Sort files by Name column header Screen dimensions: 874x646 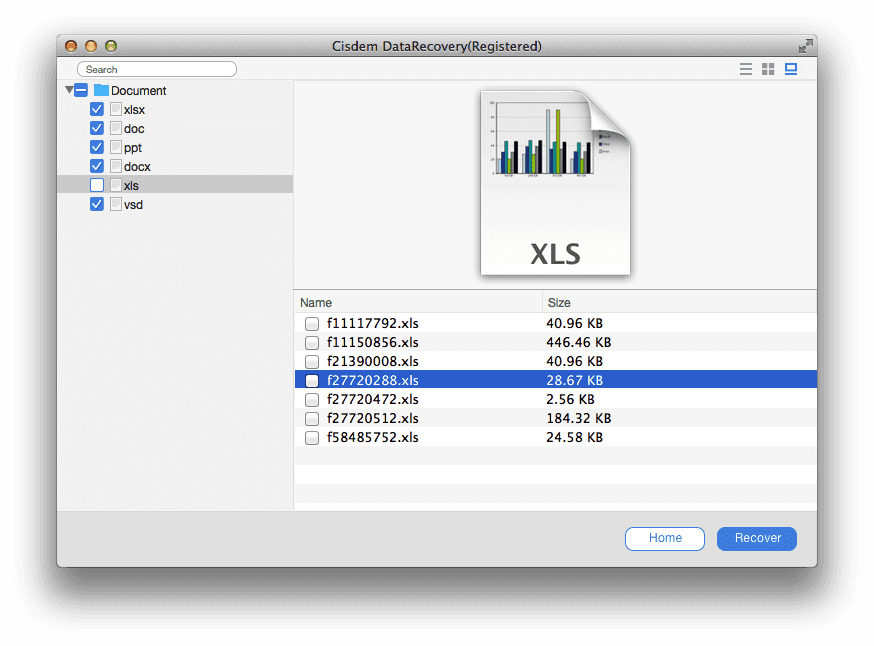tap(417, 302)
